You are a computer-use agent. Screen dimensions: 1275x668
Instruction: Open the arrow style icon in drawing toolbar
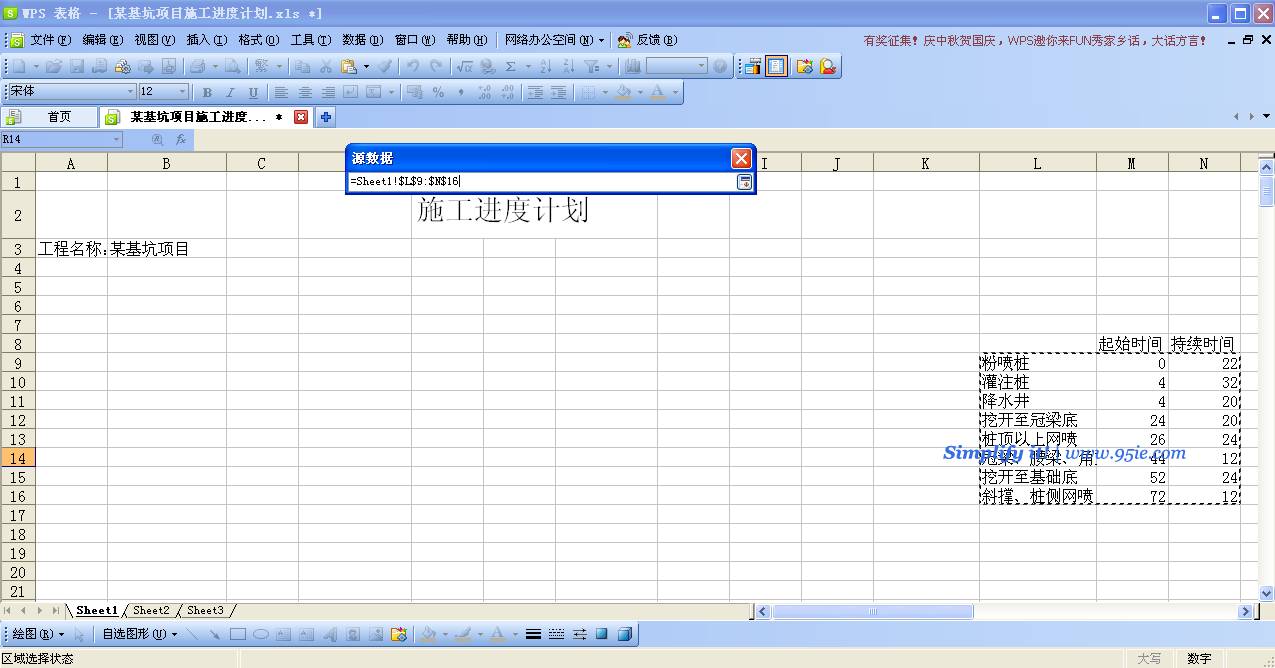tap(579, 634)
